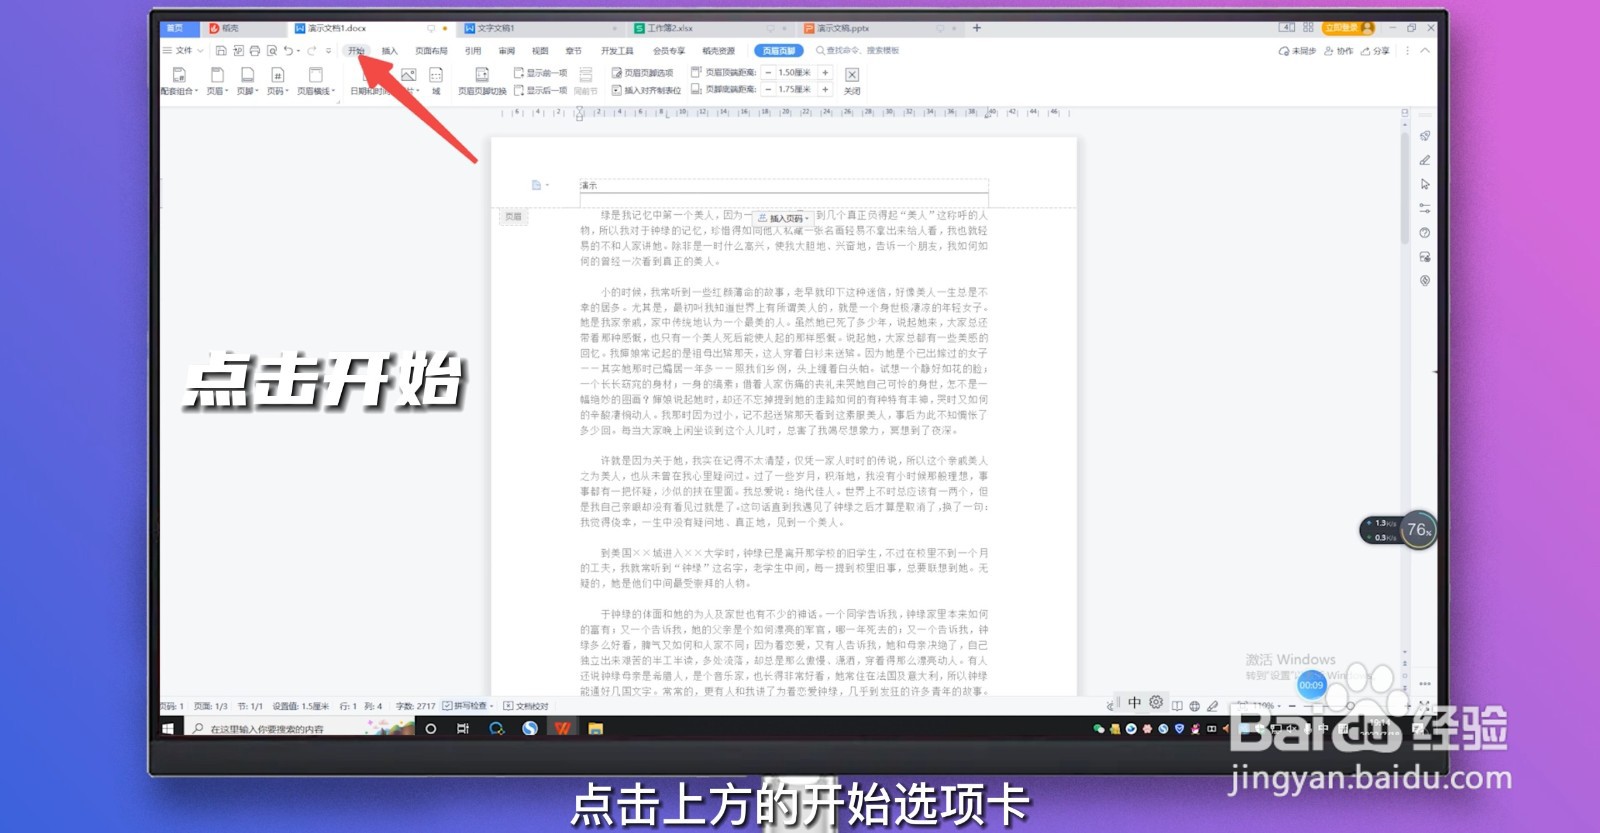Click 显示前一项 button

click(540, 73)
